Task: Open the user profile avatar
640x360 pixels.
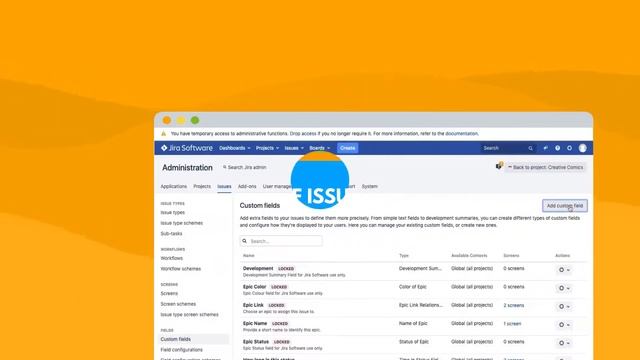Action: click(582, 148)
